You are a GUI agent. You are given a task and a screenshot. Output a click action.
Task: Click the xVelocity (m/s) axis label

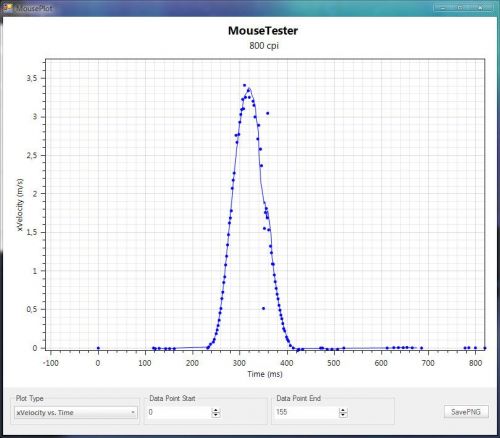[20, 205]
